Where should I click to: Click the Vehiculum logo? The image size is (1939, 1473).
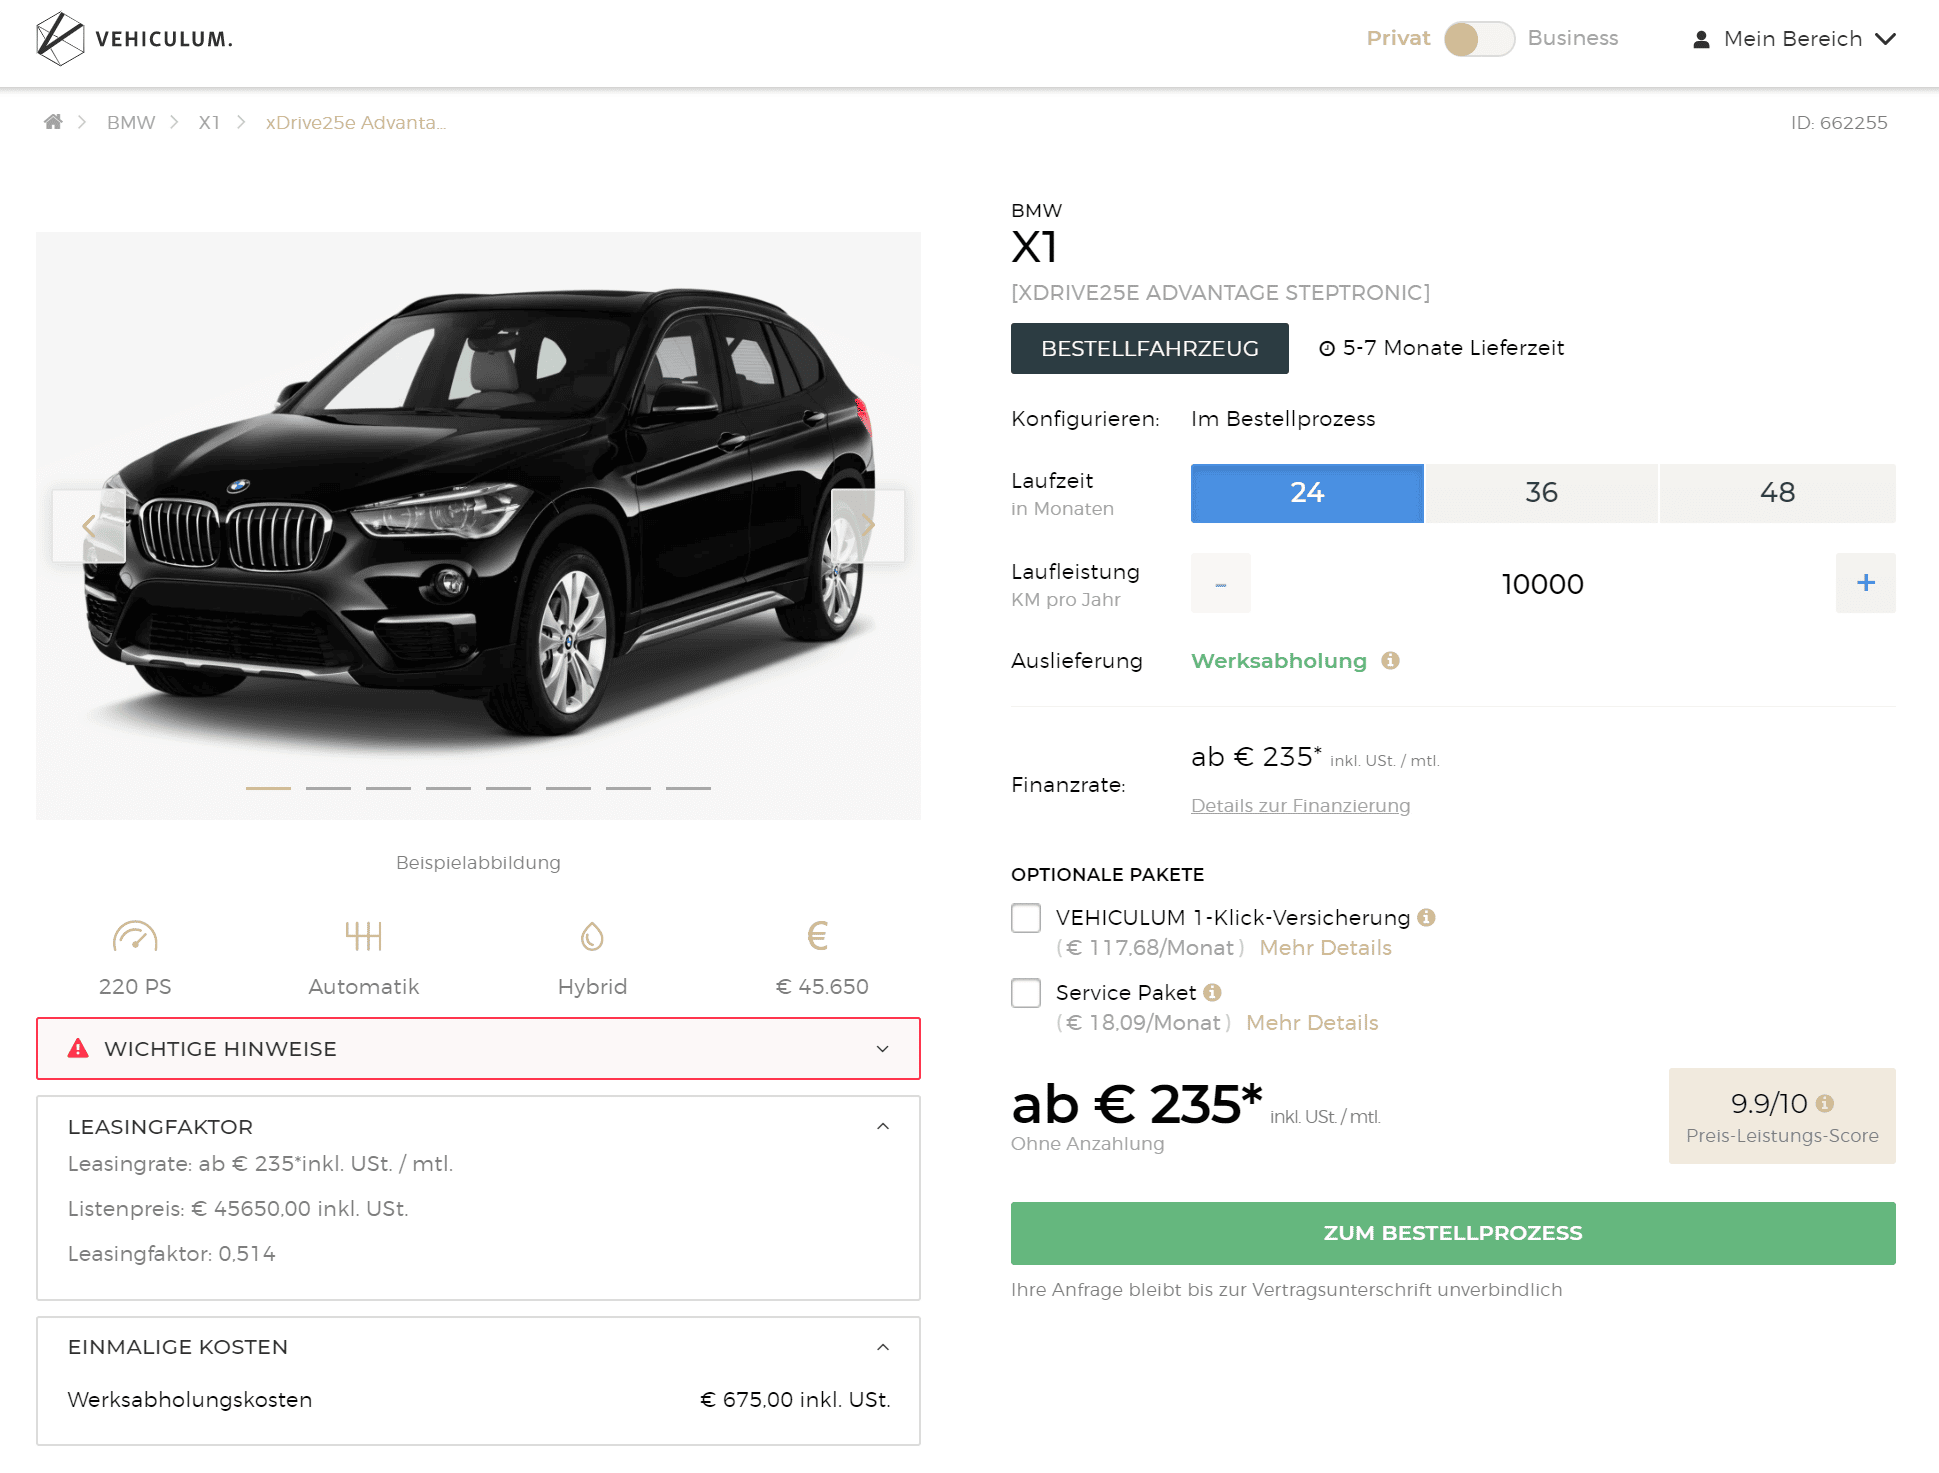click(134, 39)
